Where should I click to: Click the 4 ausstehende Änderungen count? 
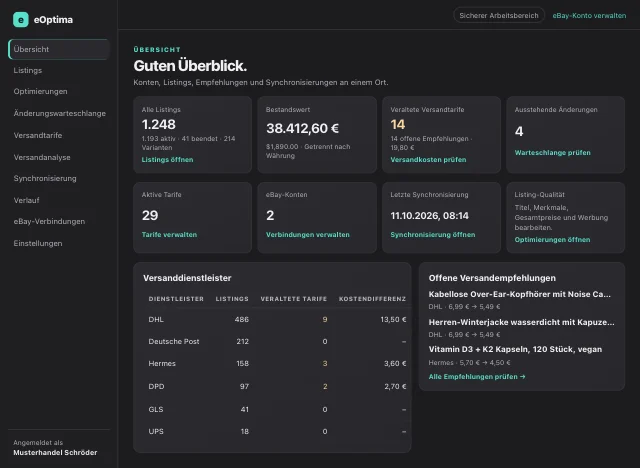(x=519, y=131)
